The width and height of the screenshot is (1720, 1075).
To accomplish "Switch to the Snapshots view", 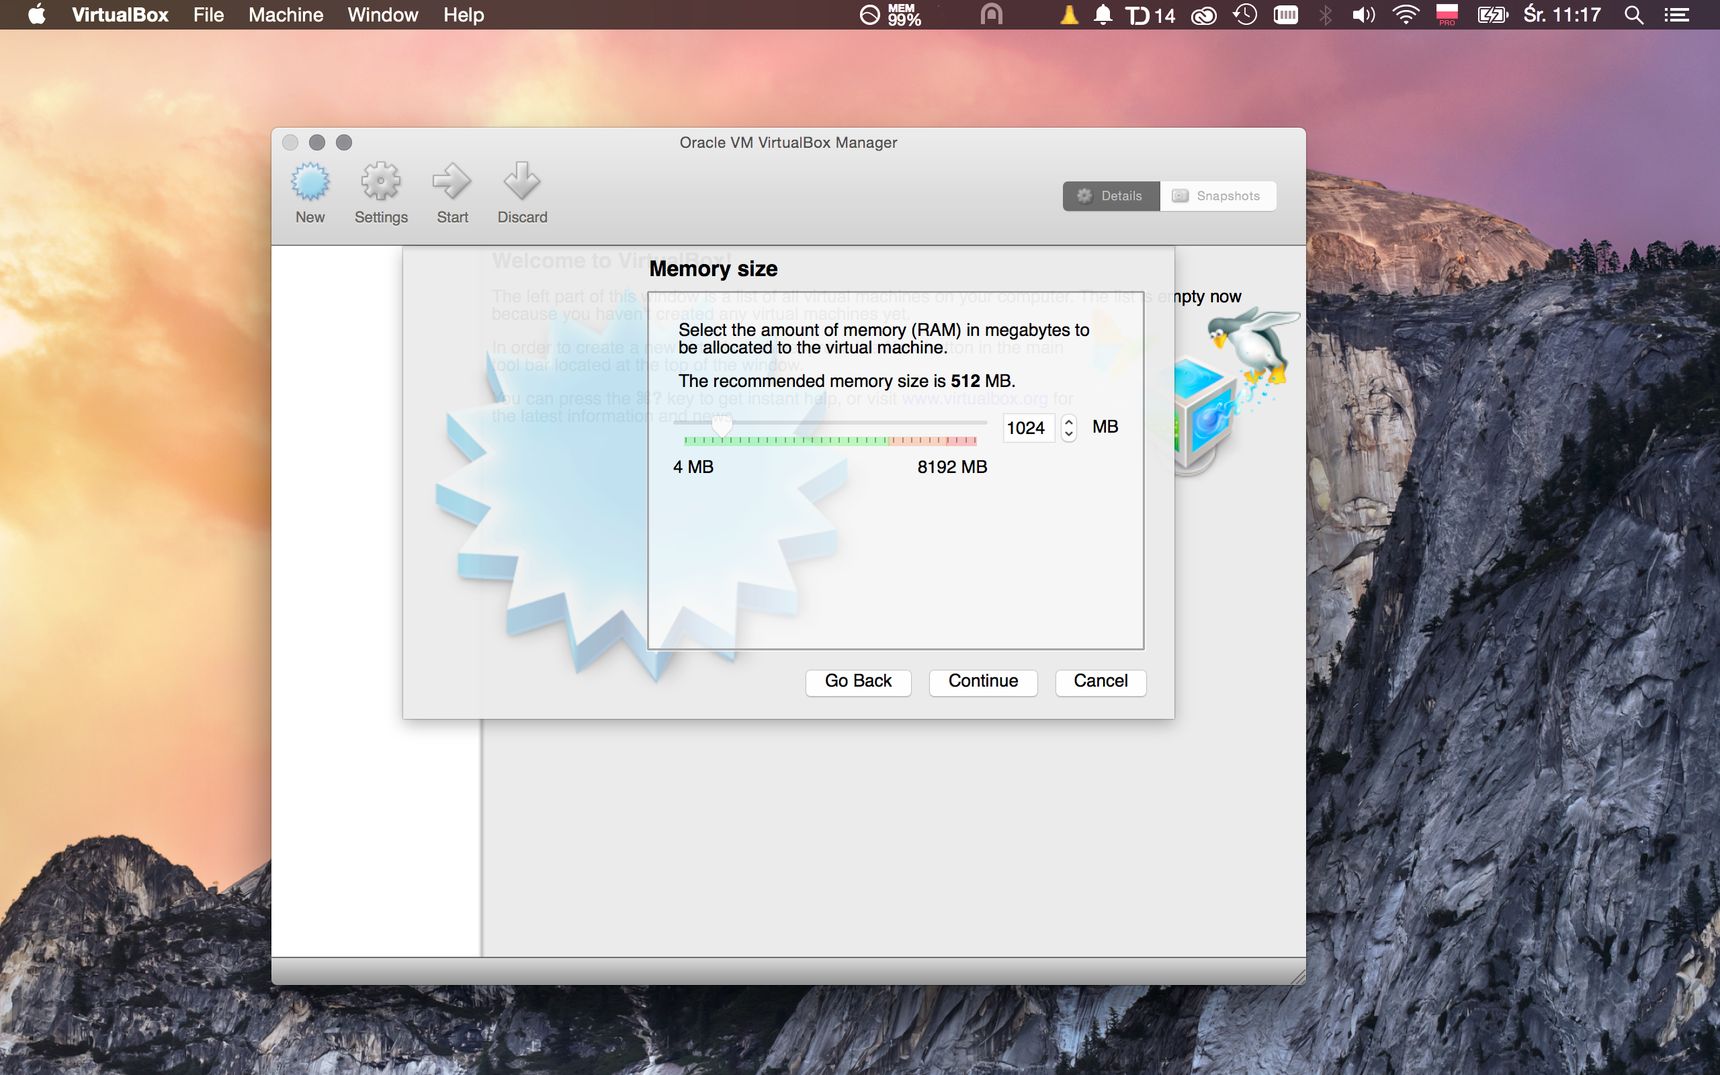I will (x=1218, y=196).
